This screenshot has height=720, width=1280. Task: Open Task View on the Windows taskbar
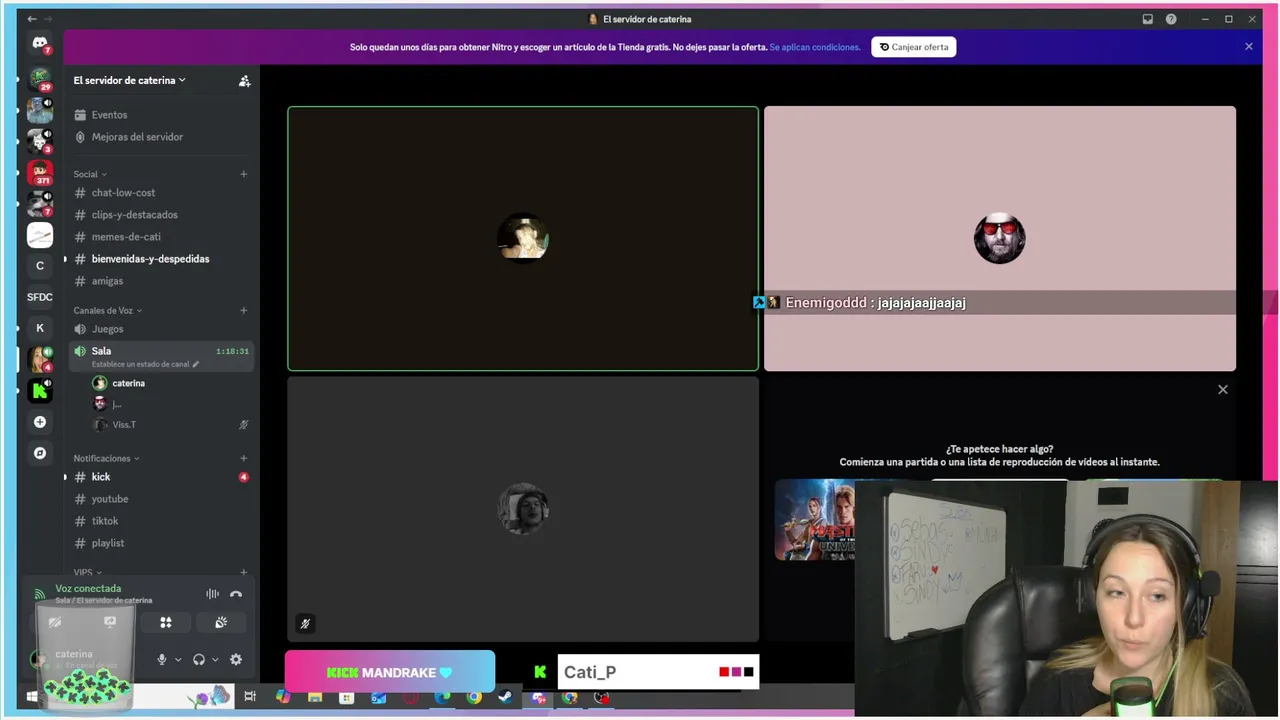point(250,697)
